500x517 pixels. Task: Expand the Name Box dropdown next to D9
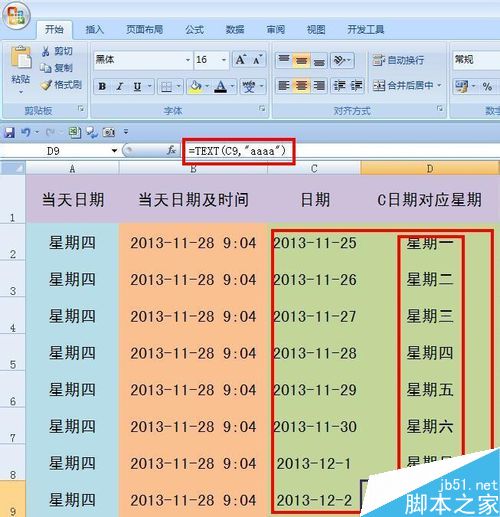click(114, 151)
